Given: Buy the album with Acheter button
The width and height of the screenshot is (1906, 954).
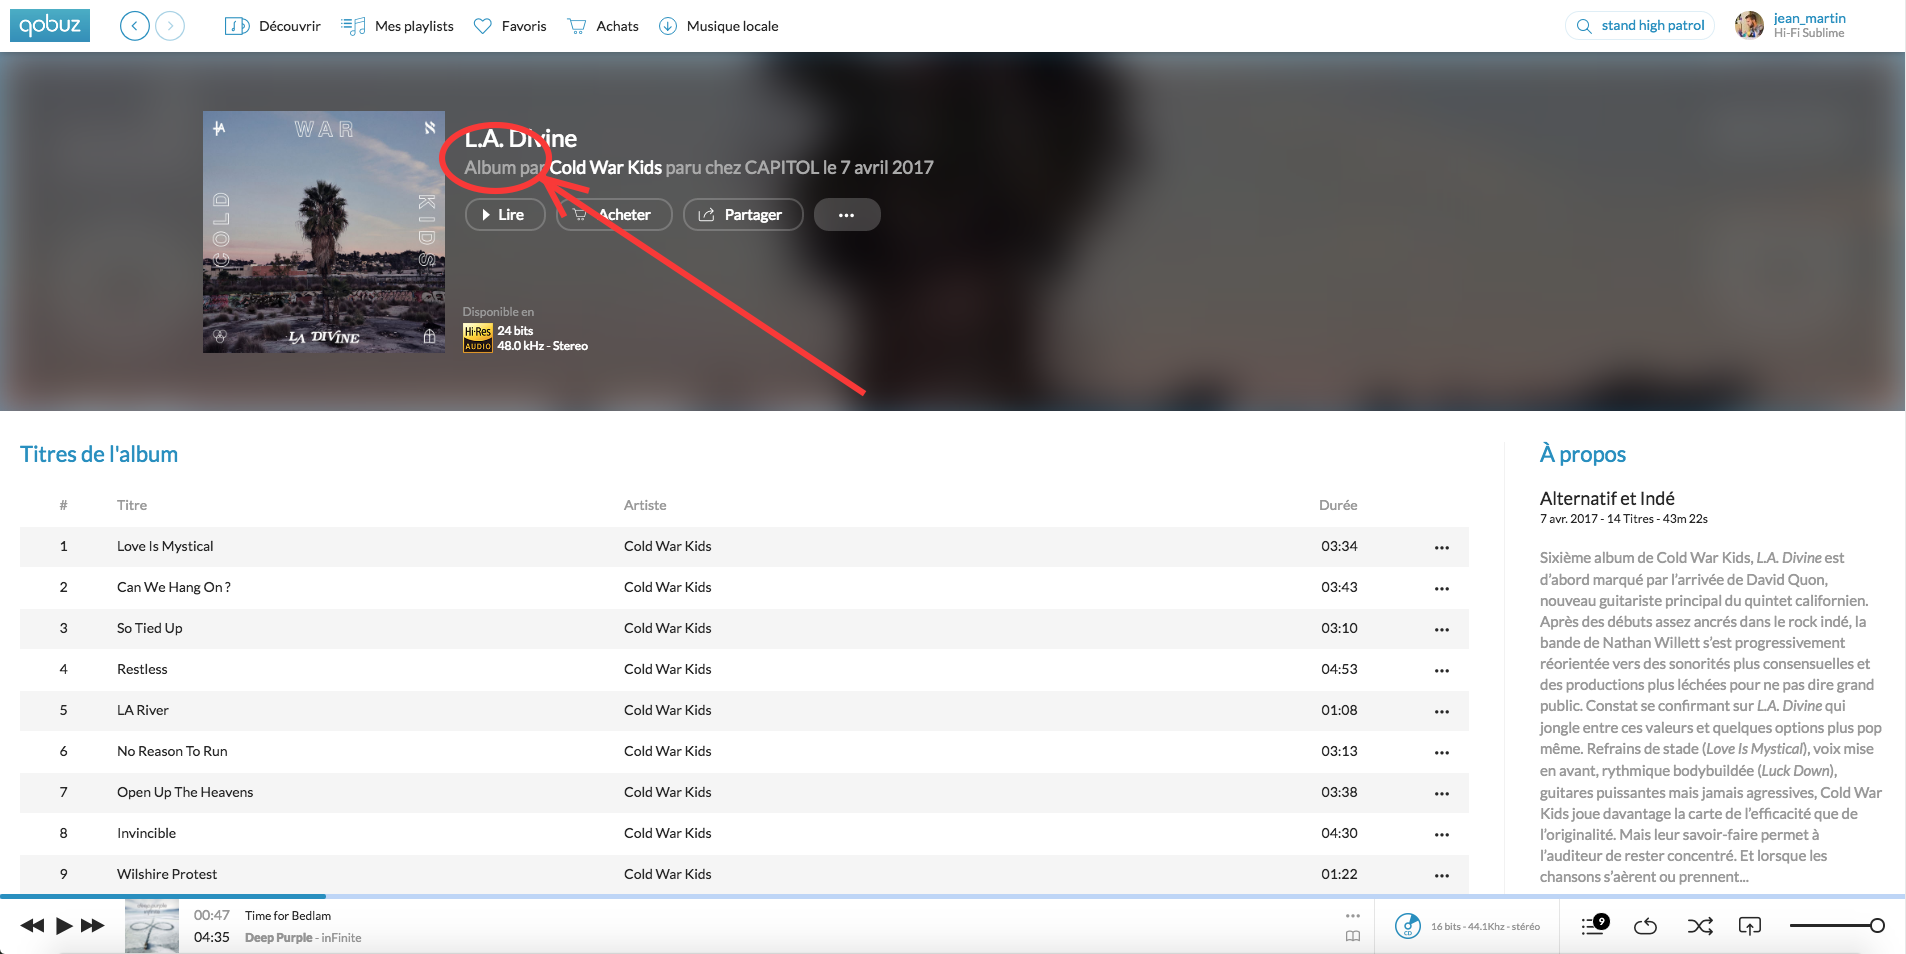Looking at the screenshot, I should click(x=614, y=215).
